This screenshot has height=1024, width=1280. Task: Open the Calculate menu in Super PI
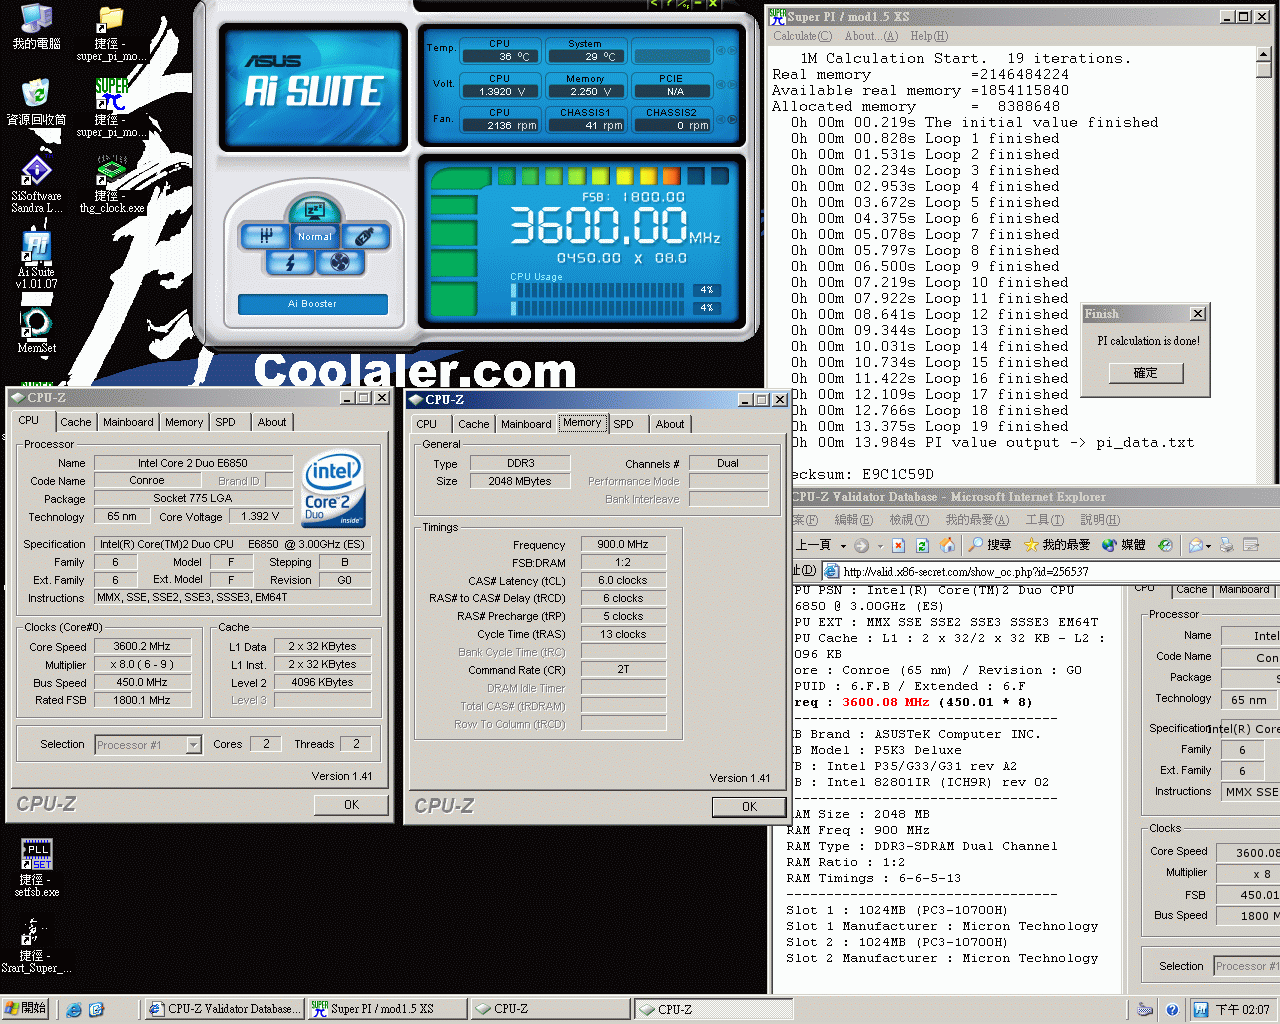click(x=802, y=36)
